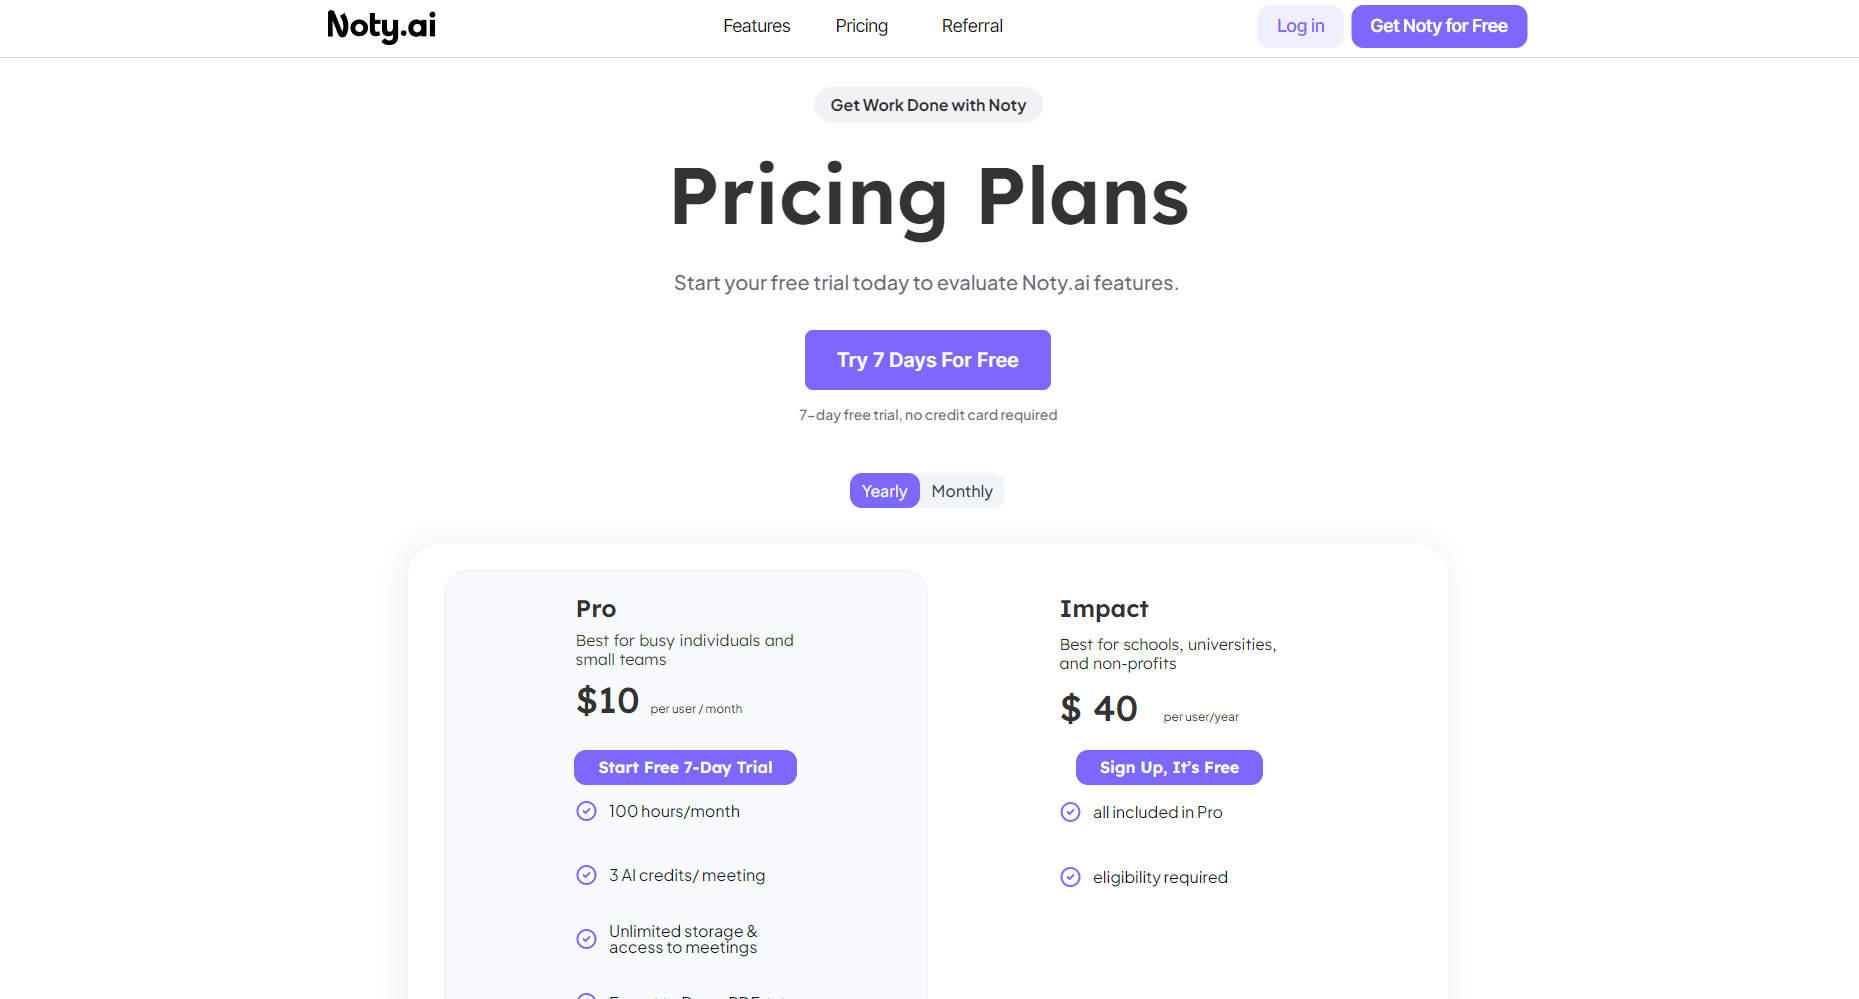Click the Log in button
The image size is (1859, 999).
[x=1299, y=26]
